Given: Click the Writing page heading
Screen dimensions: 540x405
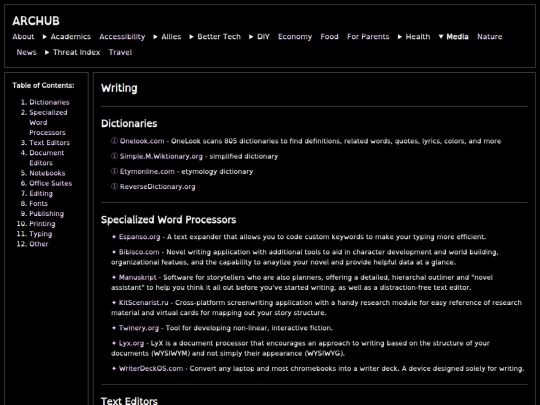Looking at the screenshot, I should 119,88.
